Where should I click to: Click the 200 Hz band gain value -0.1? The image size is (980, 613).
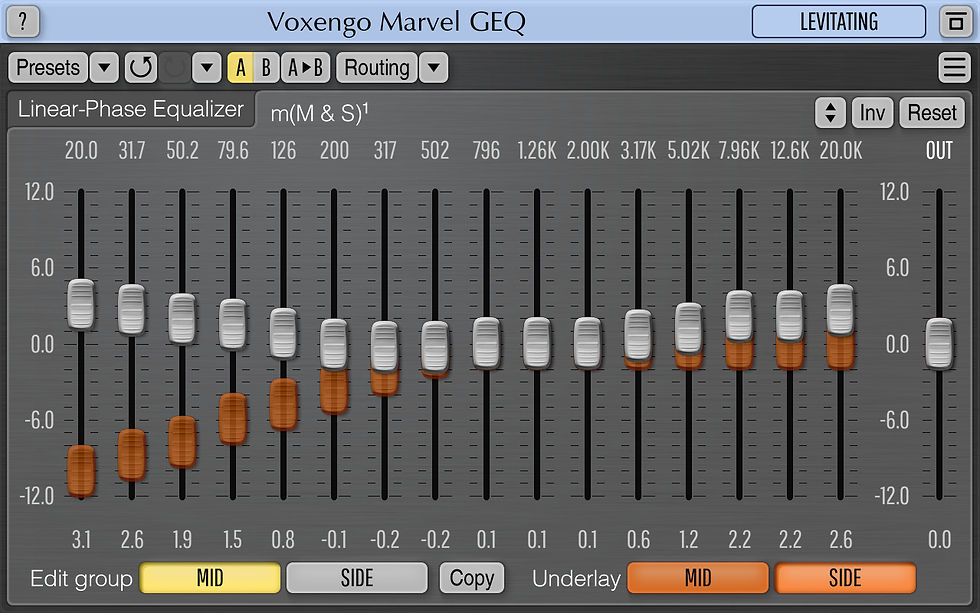pos(334,539)
